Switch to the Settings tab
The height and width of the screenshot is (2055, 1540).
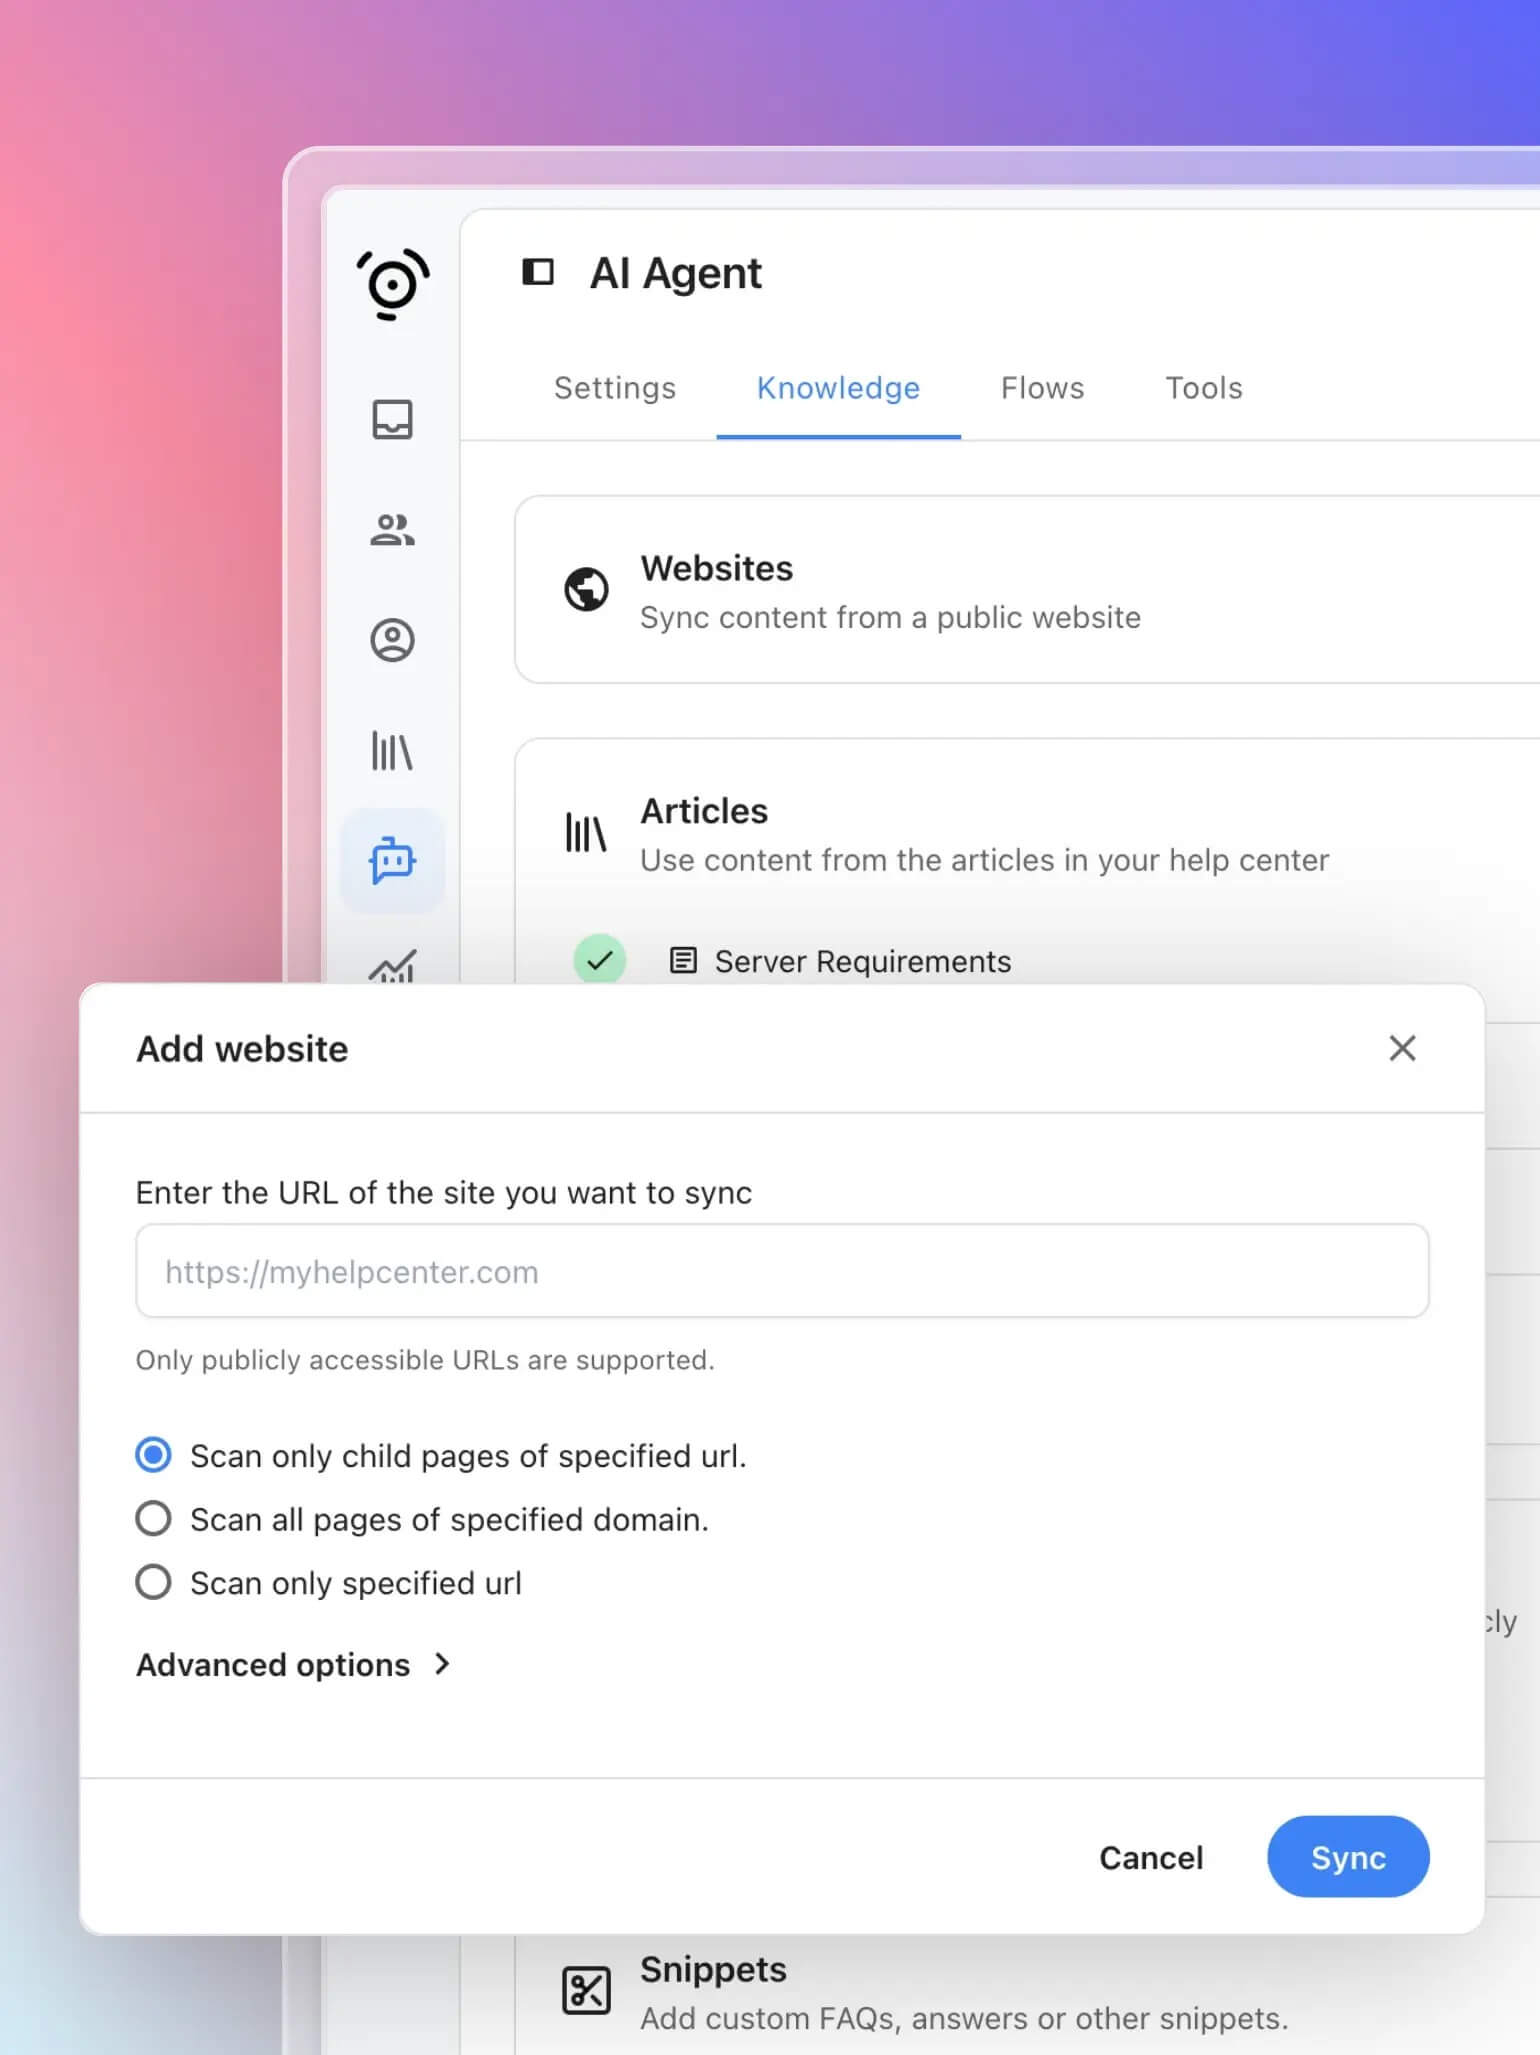[x=615, y=388]
